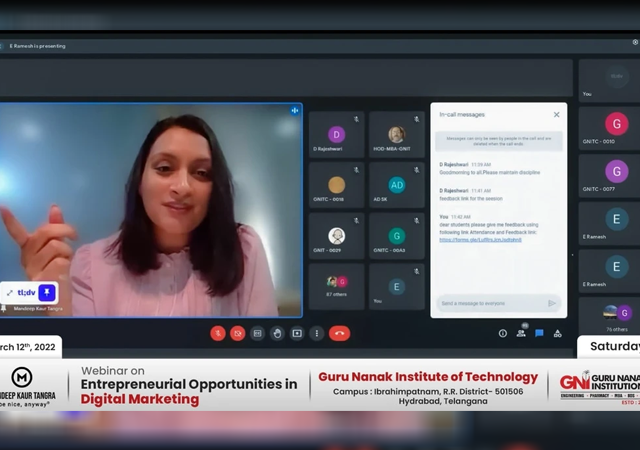
Task: Show everyone via the people icon
Action: coord(521,334)
